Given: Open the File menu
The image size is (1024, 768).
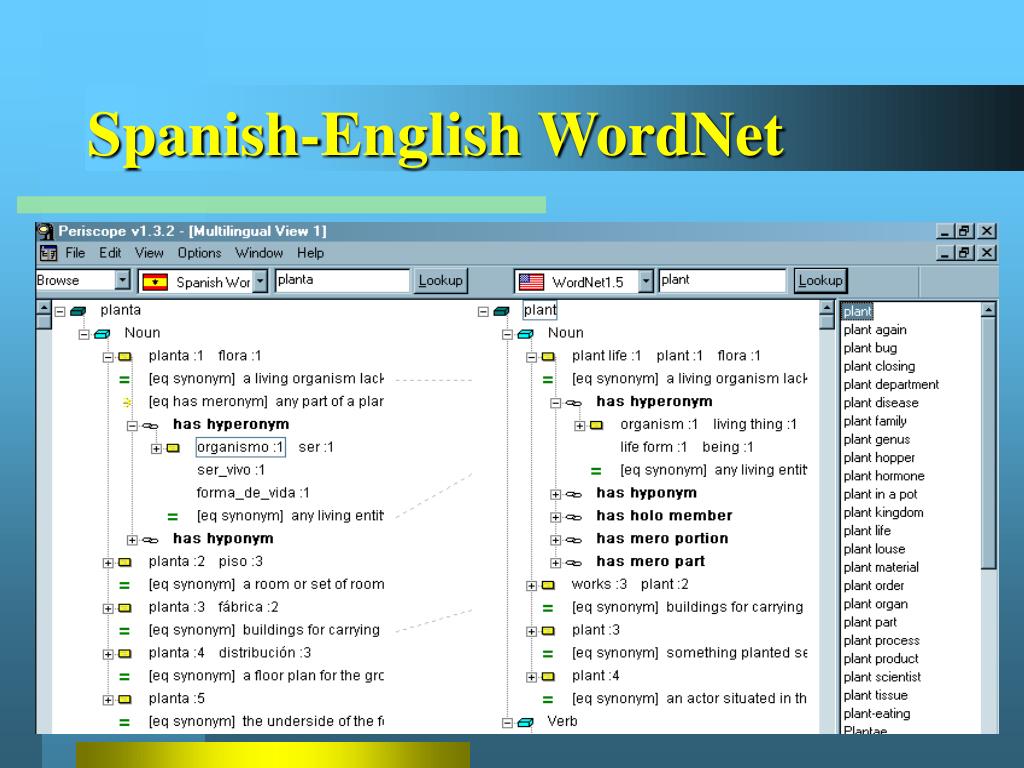Looking at the screenshot, I should [75, 253].
